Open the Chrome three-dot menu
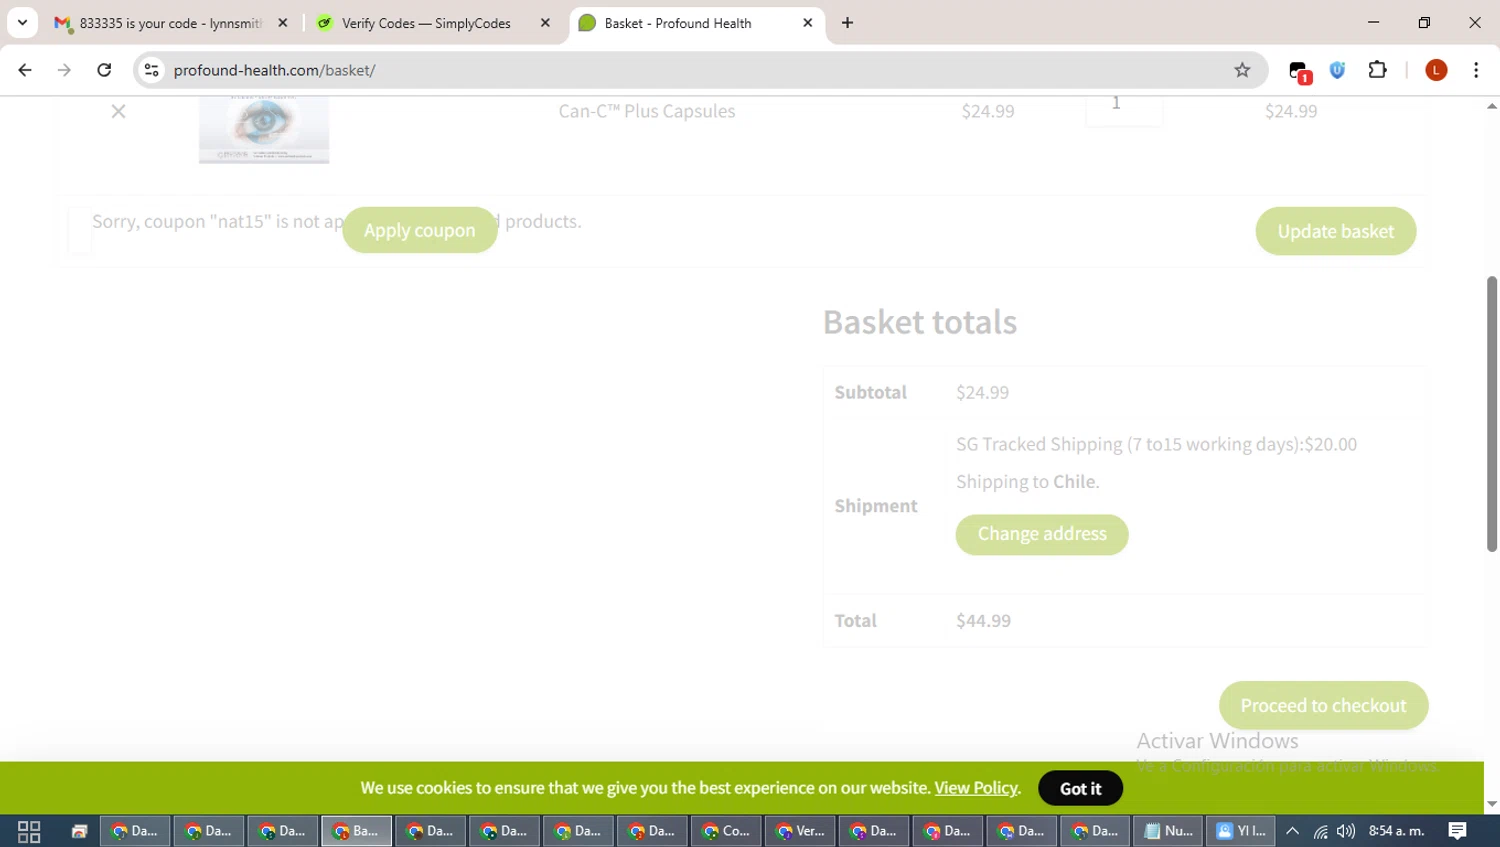 coord(1476,70)
